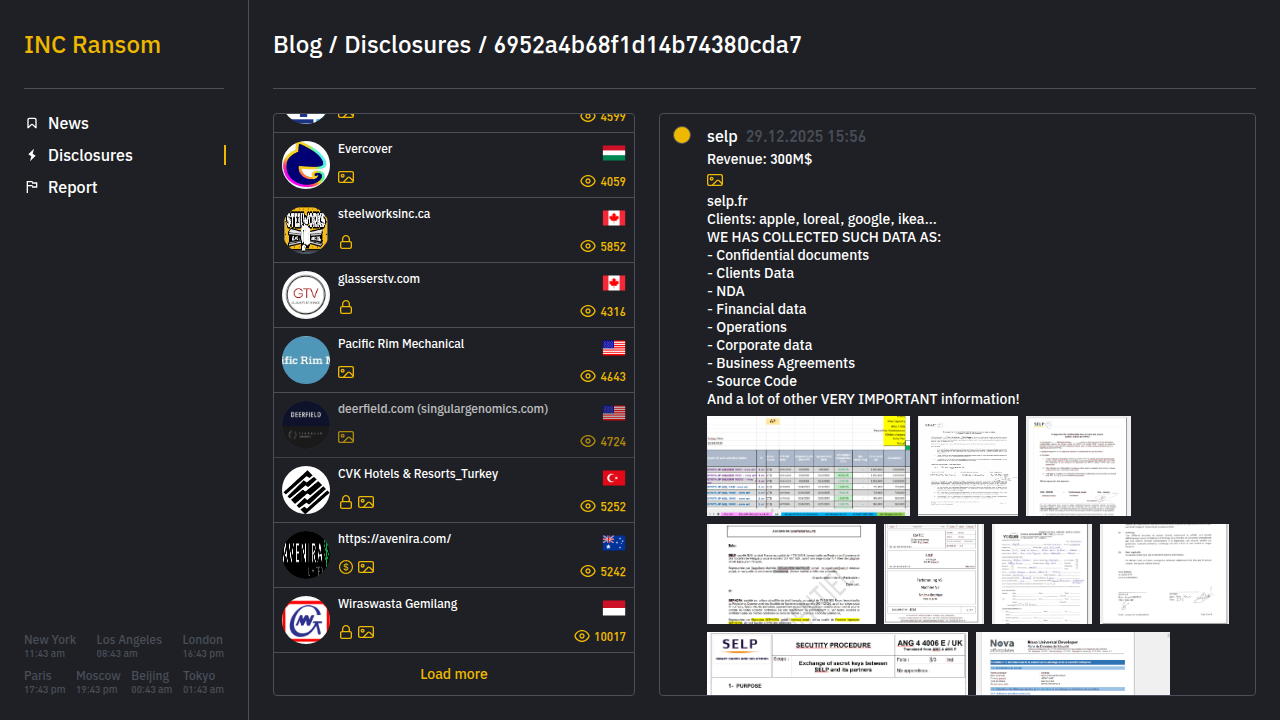Click the image icon under Evercover

click(x=346, y=177)
